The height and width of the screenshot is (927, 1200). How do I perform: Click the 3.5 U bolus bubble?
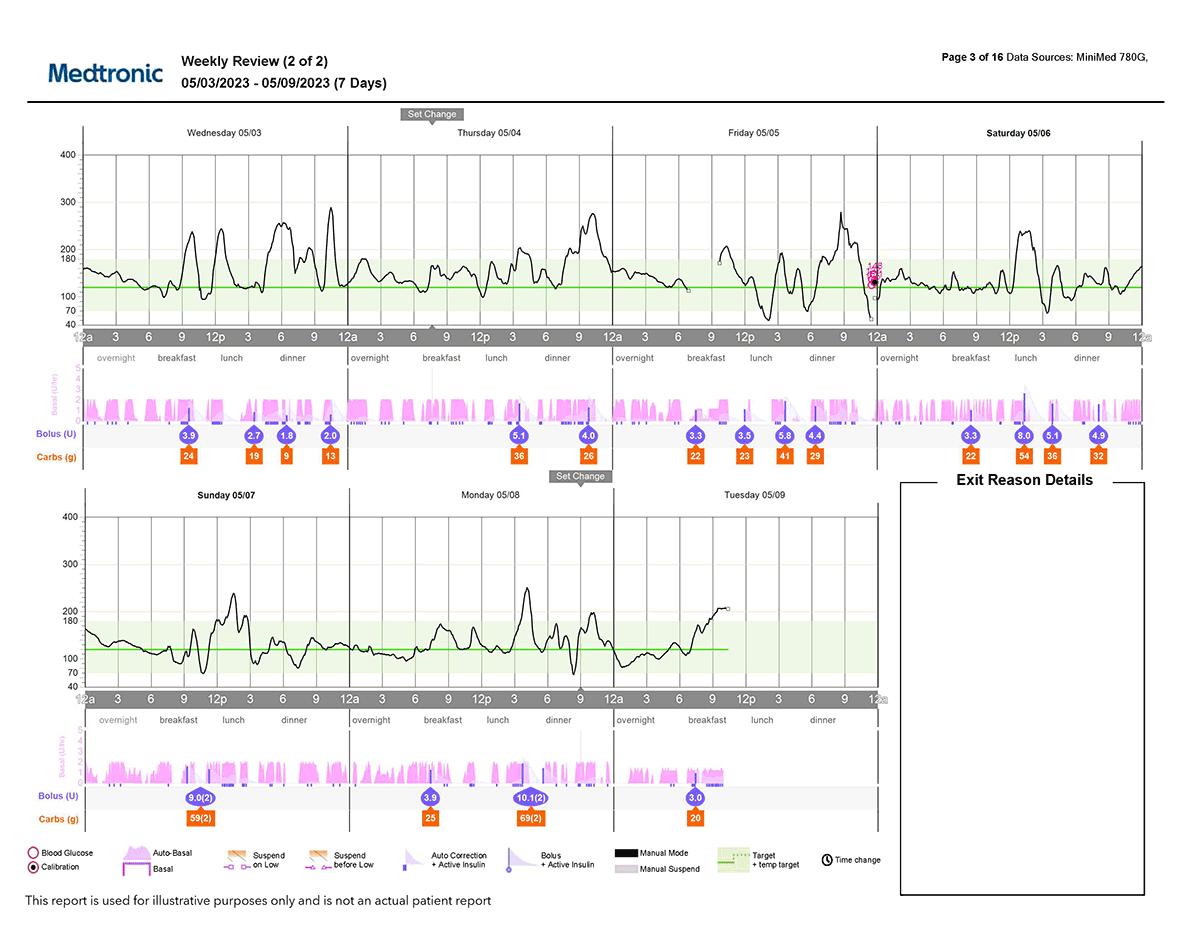coord(744,436)
